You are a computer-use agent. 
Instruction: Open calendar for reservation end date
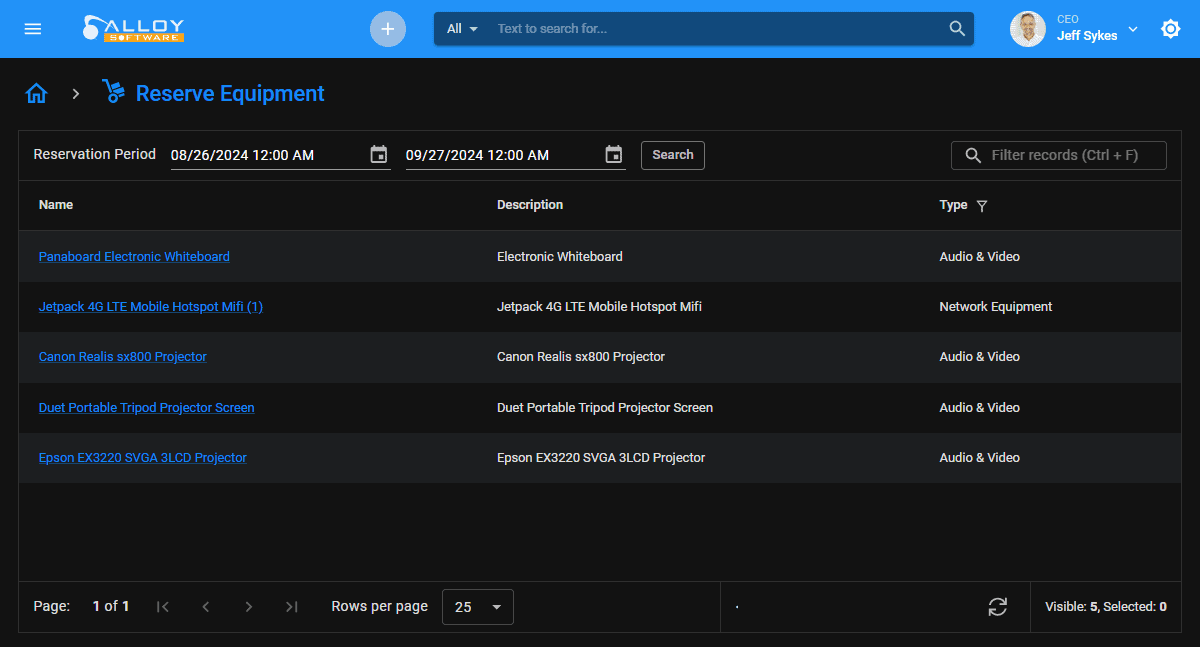tap(614, 154)
